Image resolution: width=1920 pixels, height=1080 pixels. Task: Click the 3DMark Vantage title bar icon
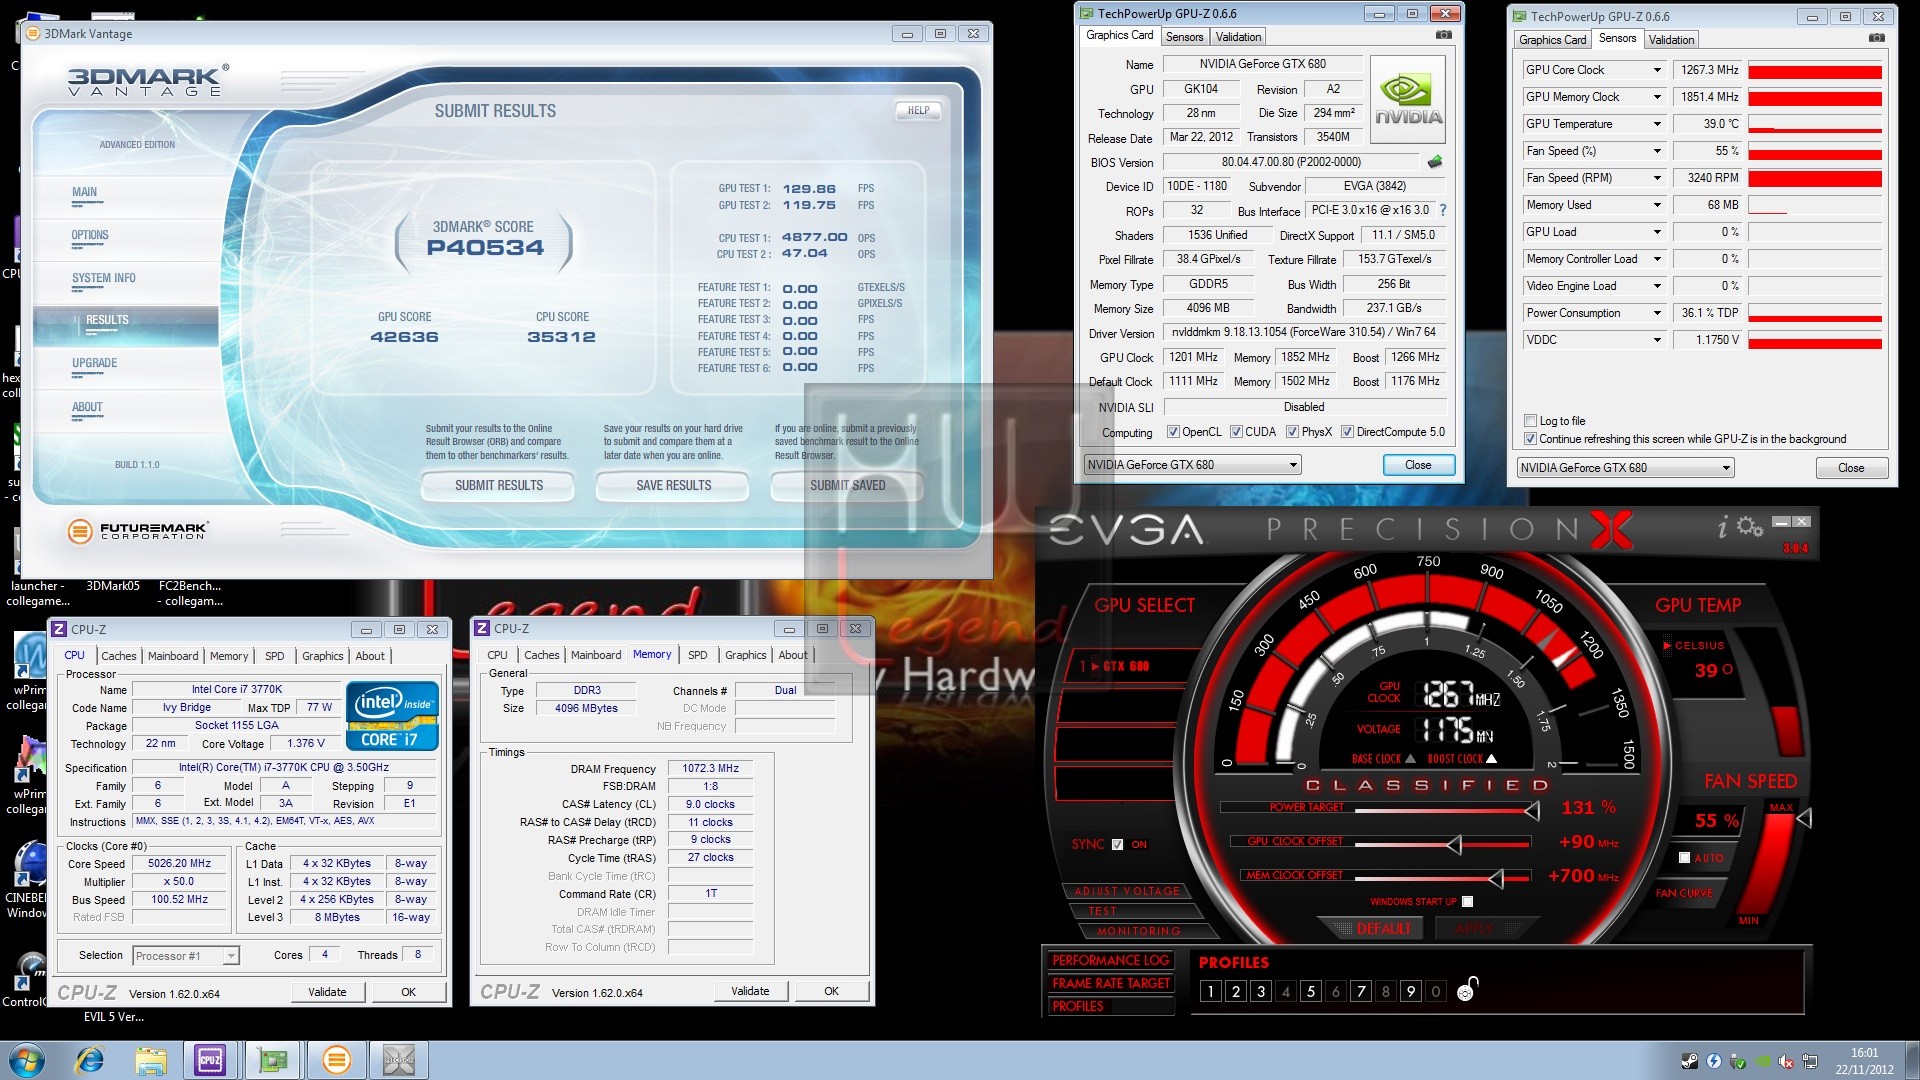click(32, 34)
